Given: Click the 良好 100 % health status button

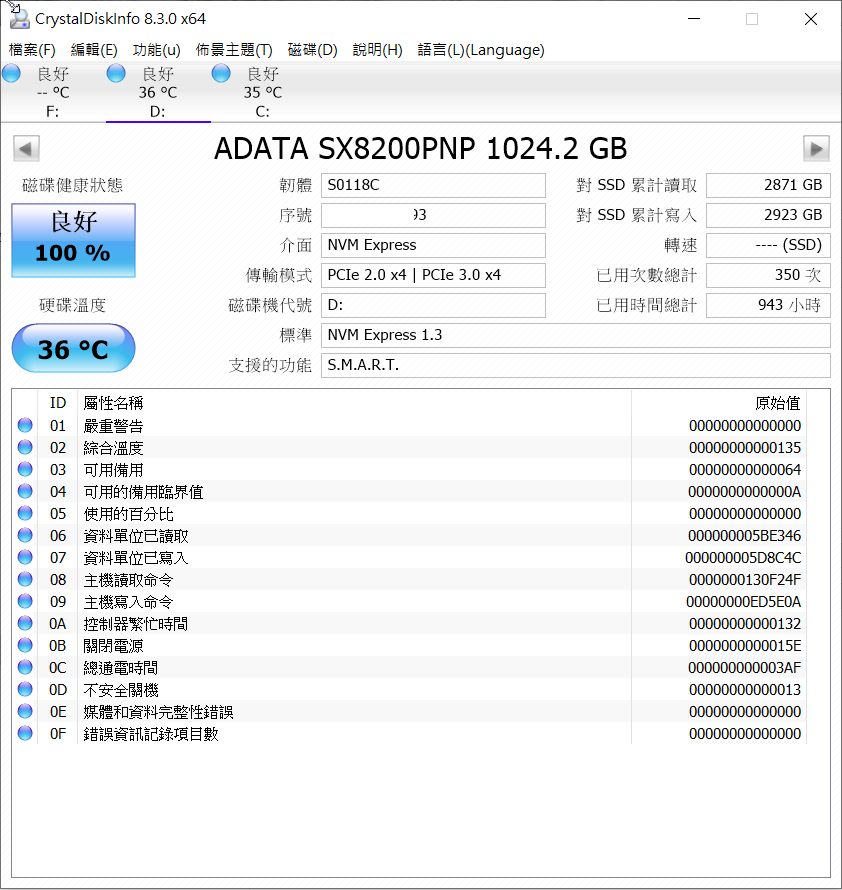Looking at the screenshot, I should (x=73, y=240).
